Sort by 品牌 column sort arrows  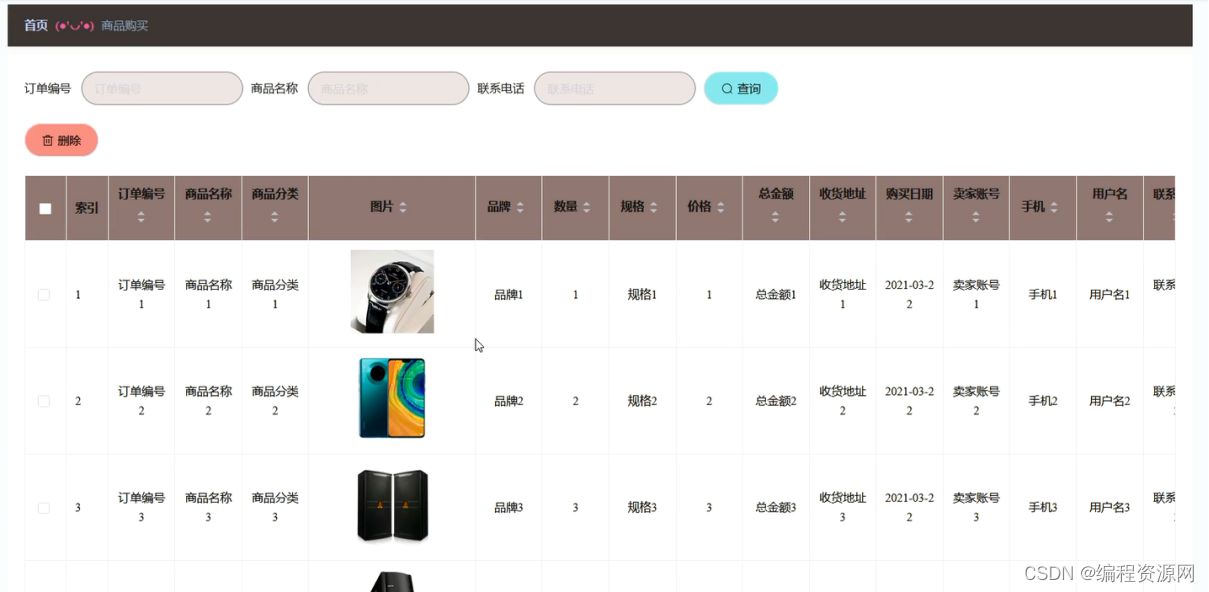(520, 207)
